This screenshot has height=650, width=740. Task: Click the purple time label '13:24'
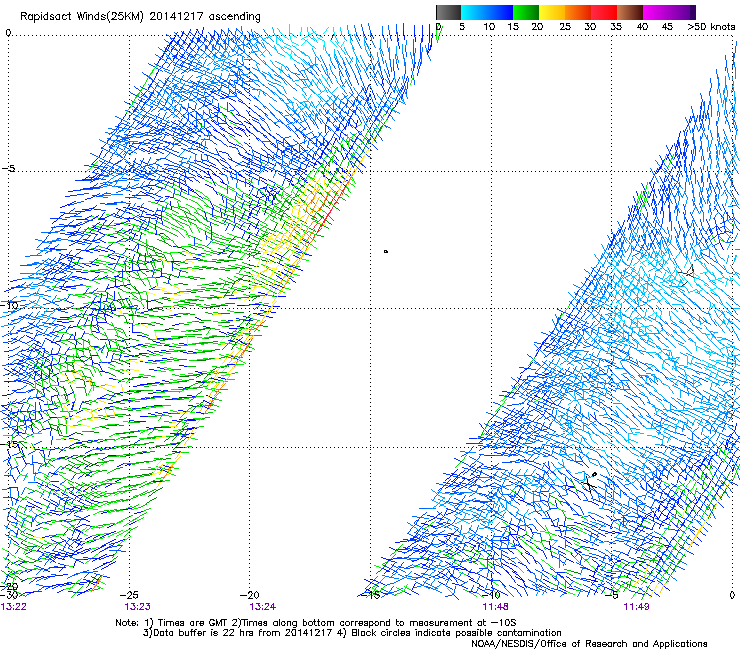(262, 606)
